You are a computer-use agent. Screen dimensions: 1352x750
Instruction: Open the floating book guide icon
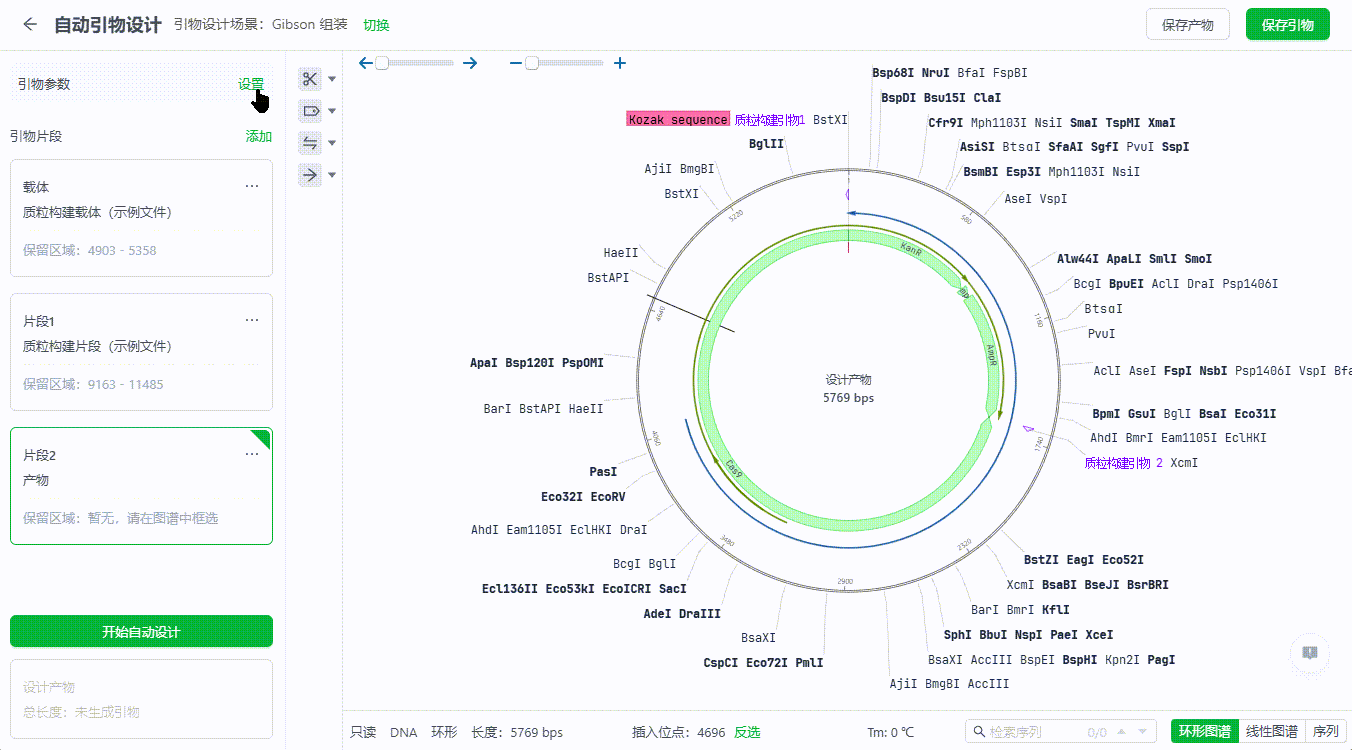point(1309,652)
